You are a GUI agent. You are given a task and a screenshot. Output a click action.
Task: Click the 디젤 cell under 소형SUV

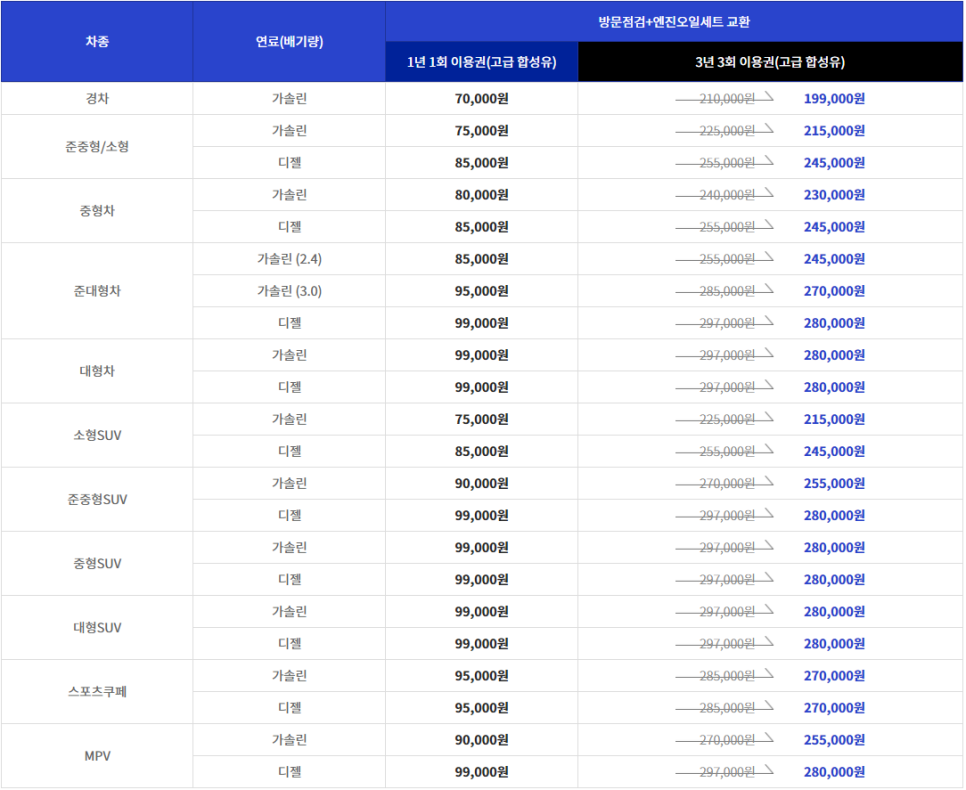(x=289, y=451)
